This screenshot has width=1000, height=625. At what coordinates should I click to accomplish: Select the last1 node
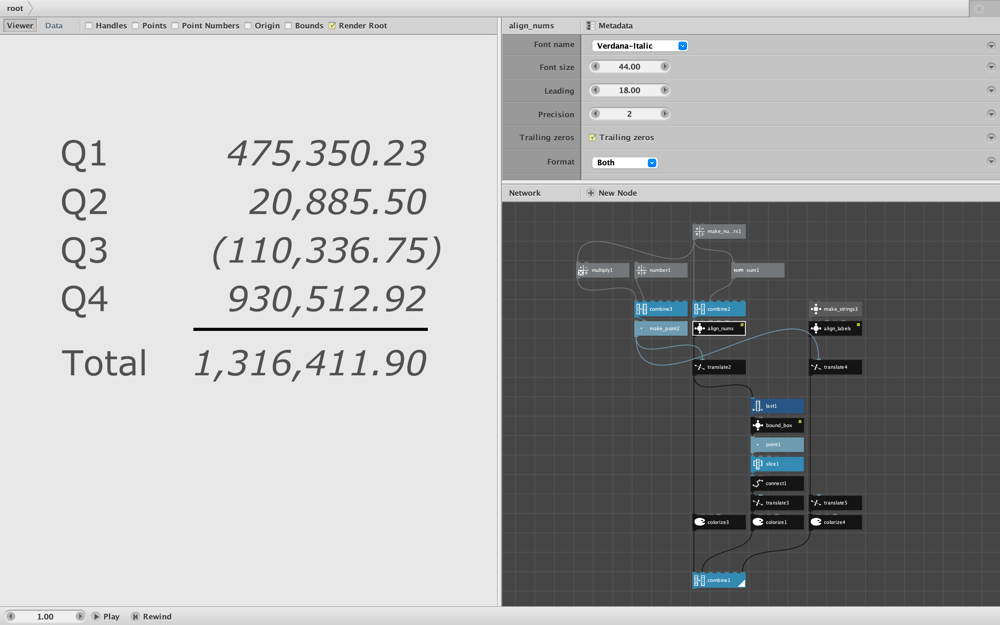777,406
